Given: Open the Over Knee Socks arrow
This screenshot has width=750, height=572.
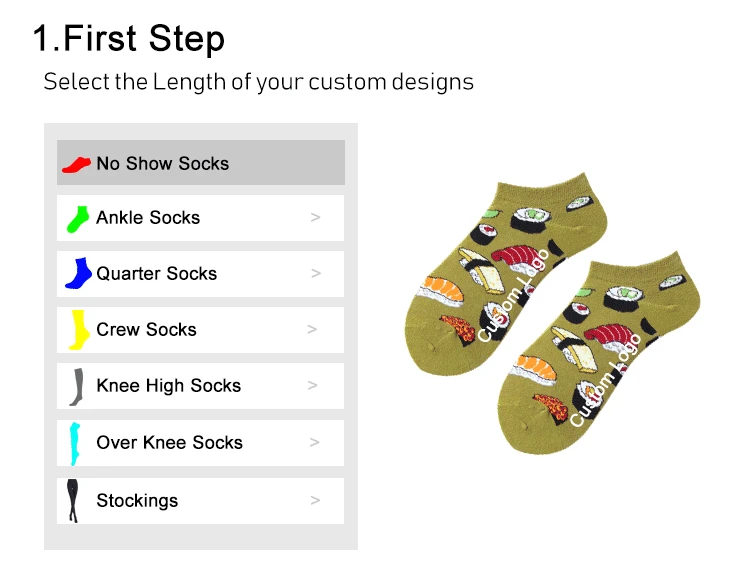Looking at the screenshot, I should coord(316,442).
